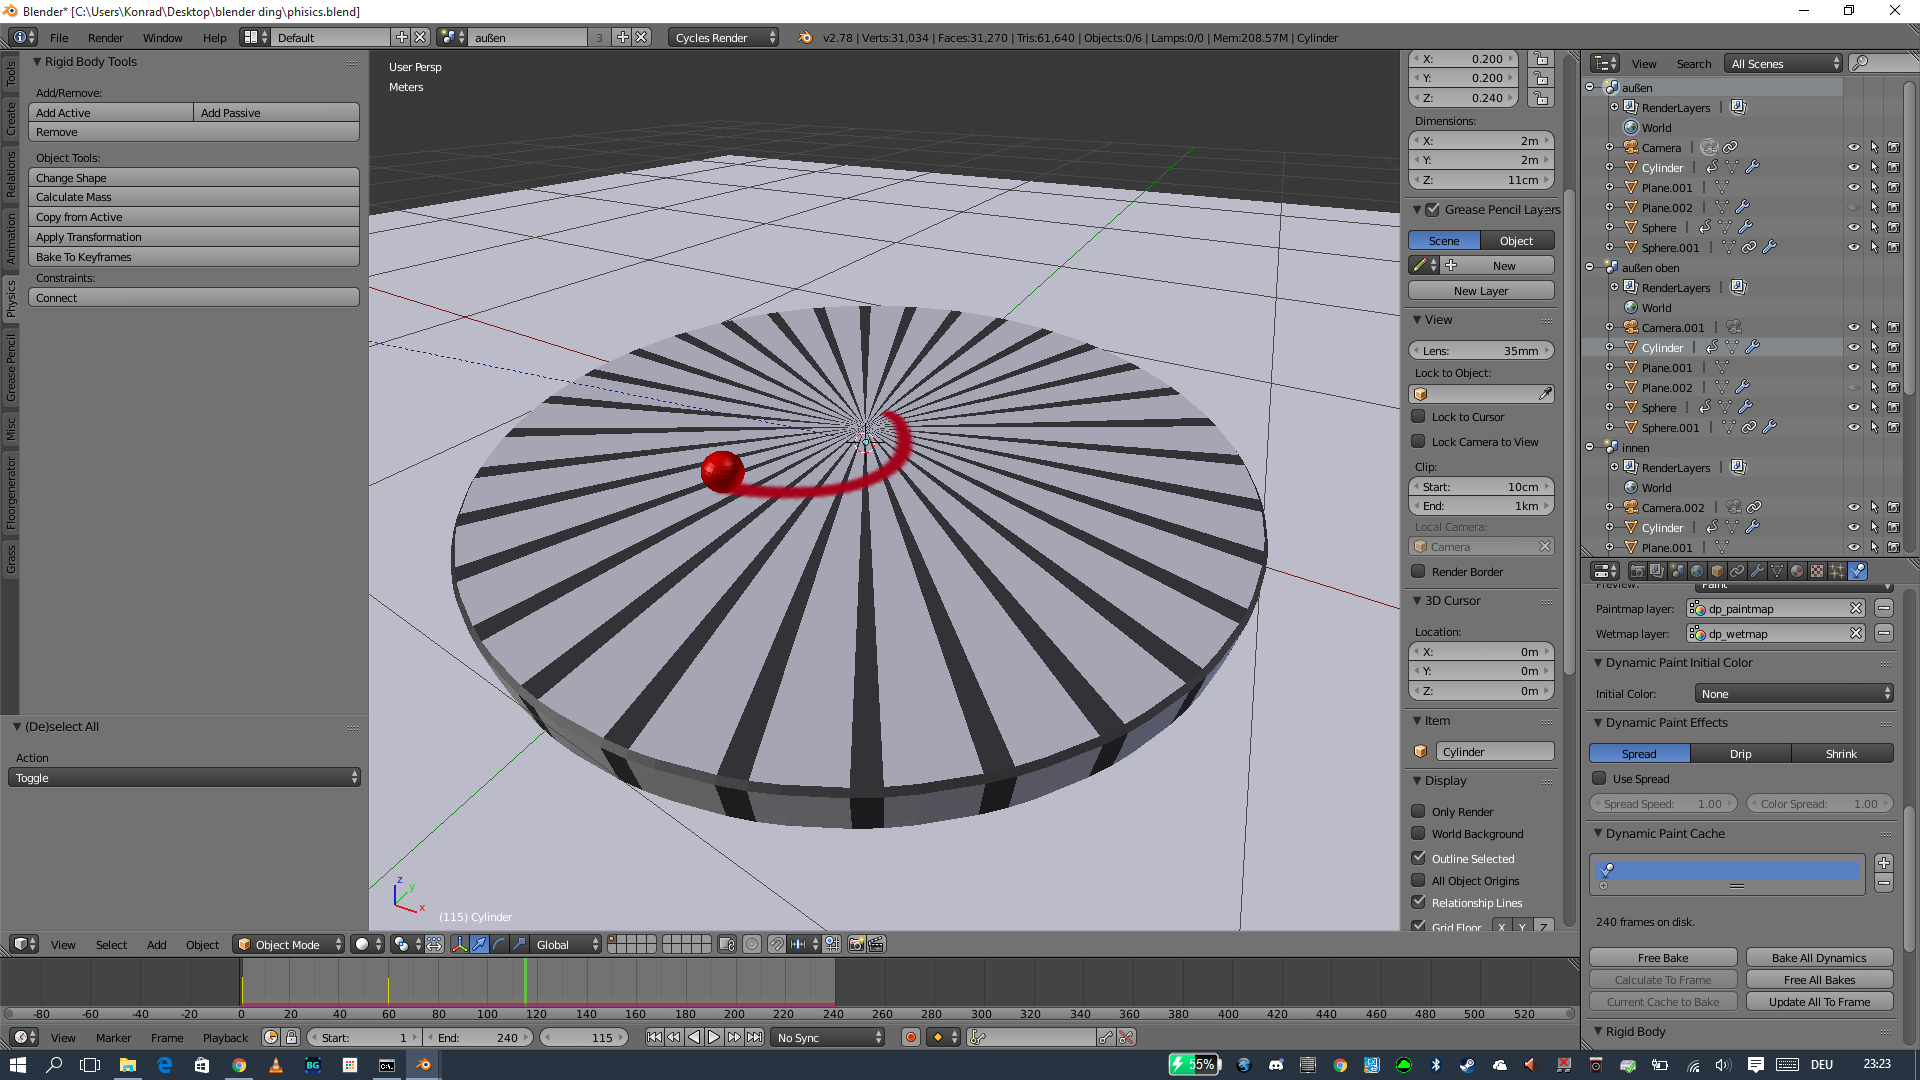
Task: Open the Modifiers properties tab (wrench icon)
Action: [x=1757, y=571]
